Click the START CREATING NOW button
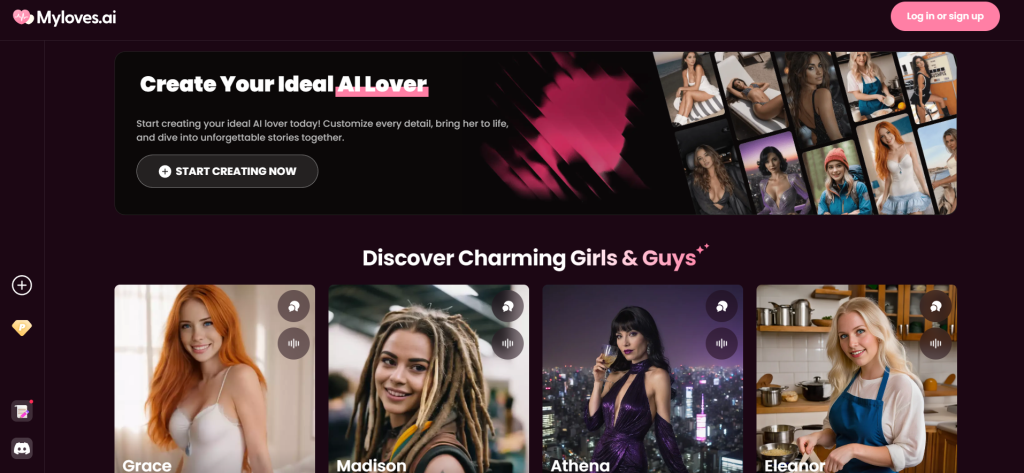Viewport: 1024px width, 473px height. (227, 171)
